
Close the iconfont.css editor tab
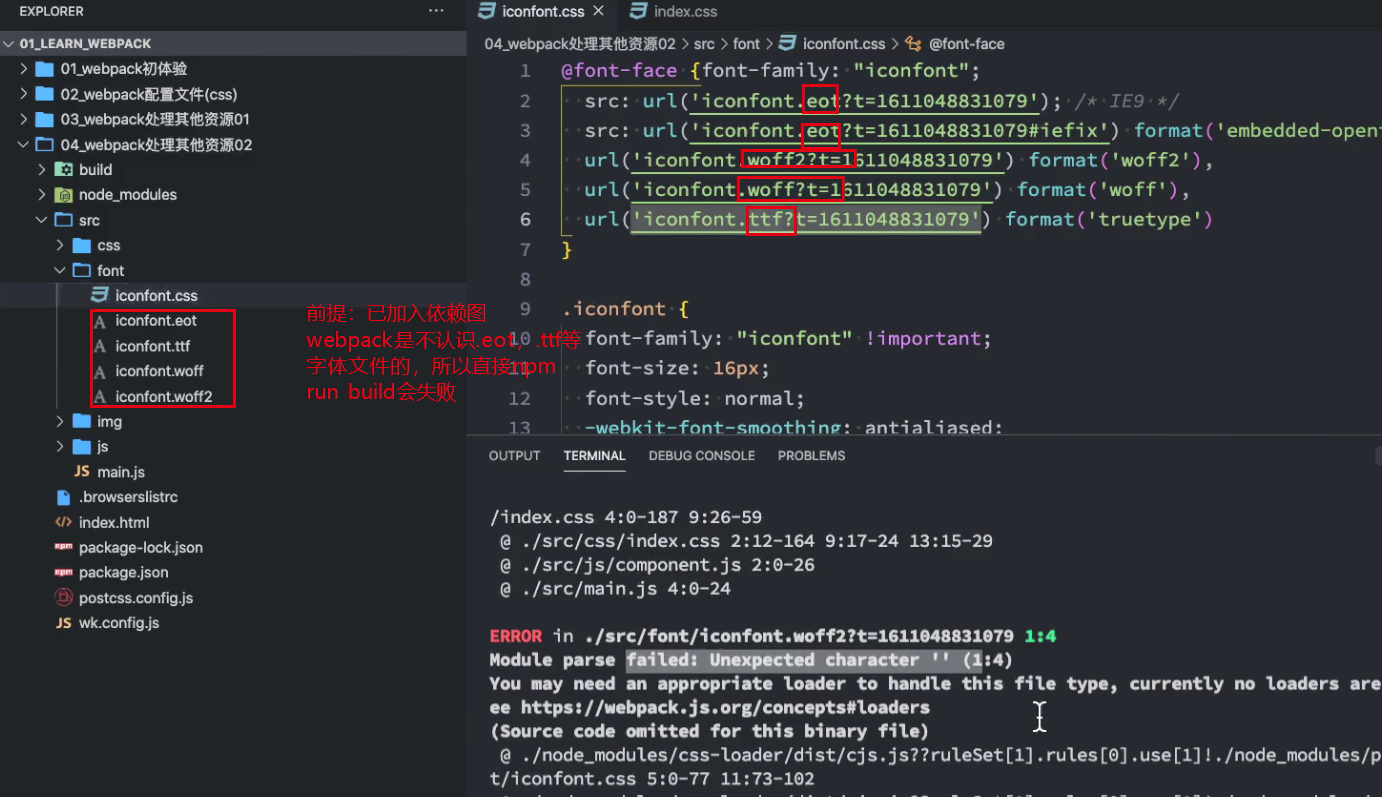coord(599,11)
